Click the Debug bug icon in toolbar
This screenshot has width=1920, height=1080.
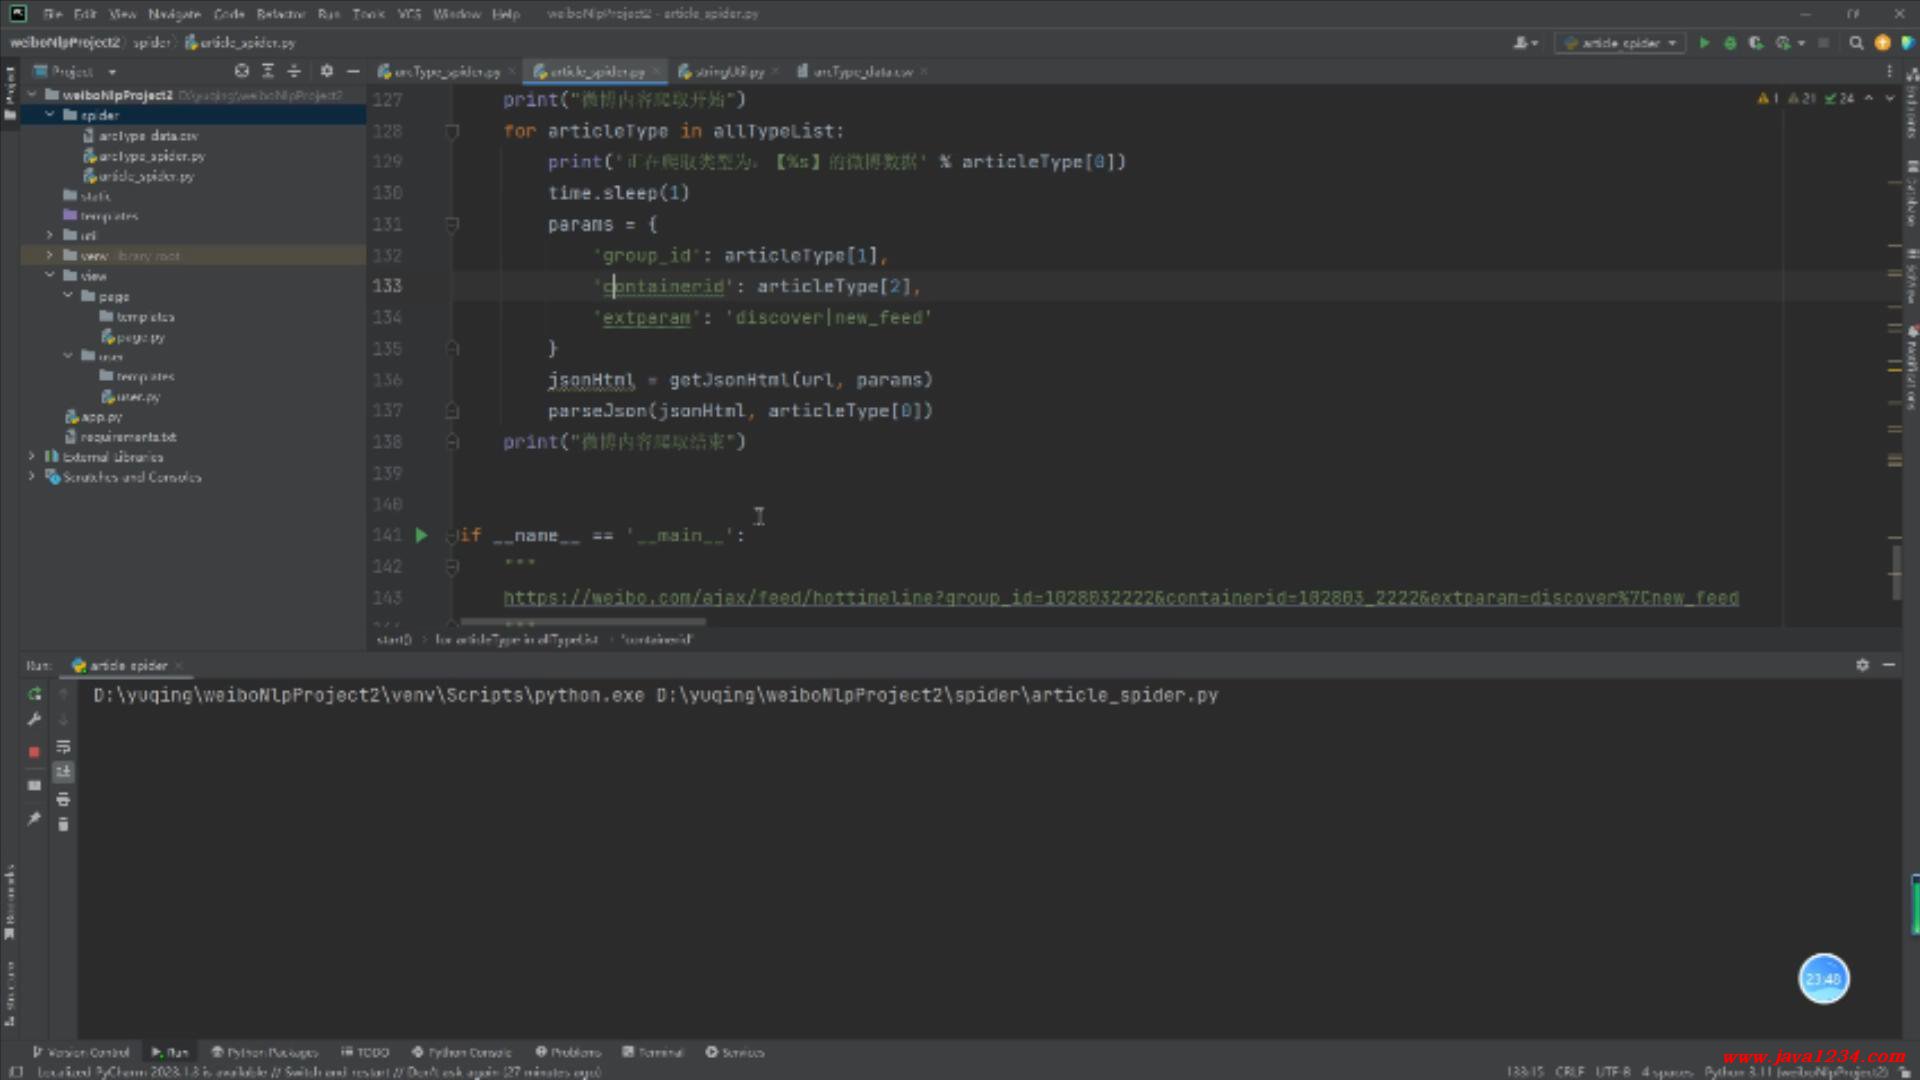click(1730, 43)
